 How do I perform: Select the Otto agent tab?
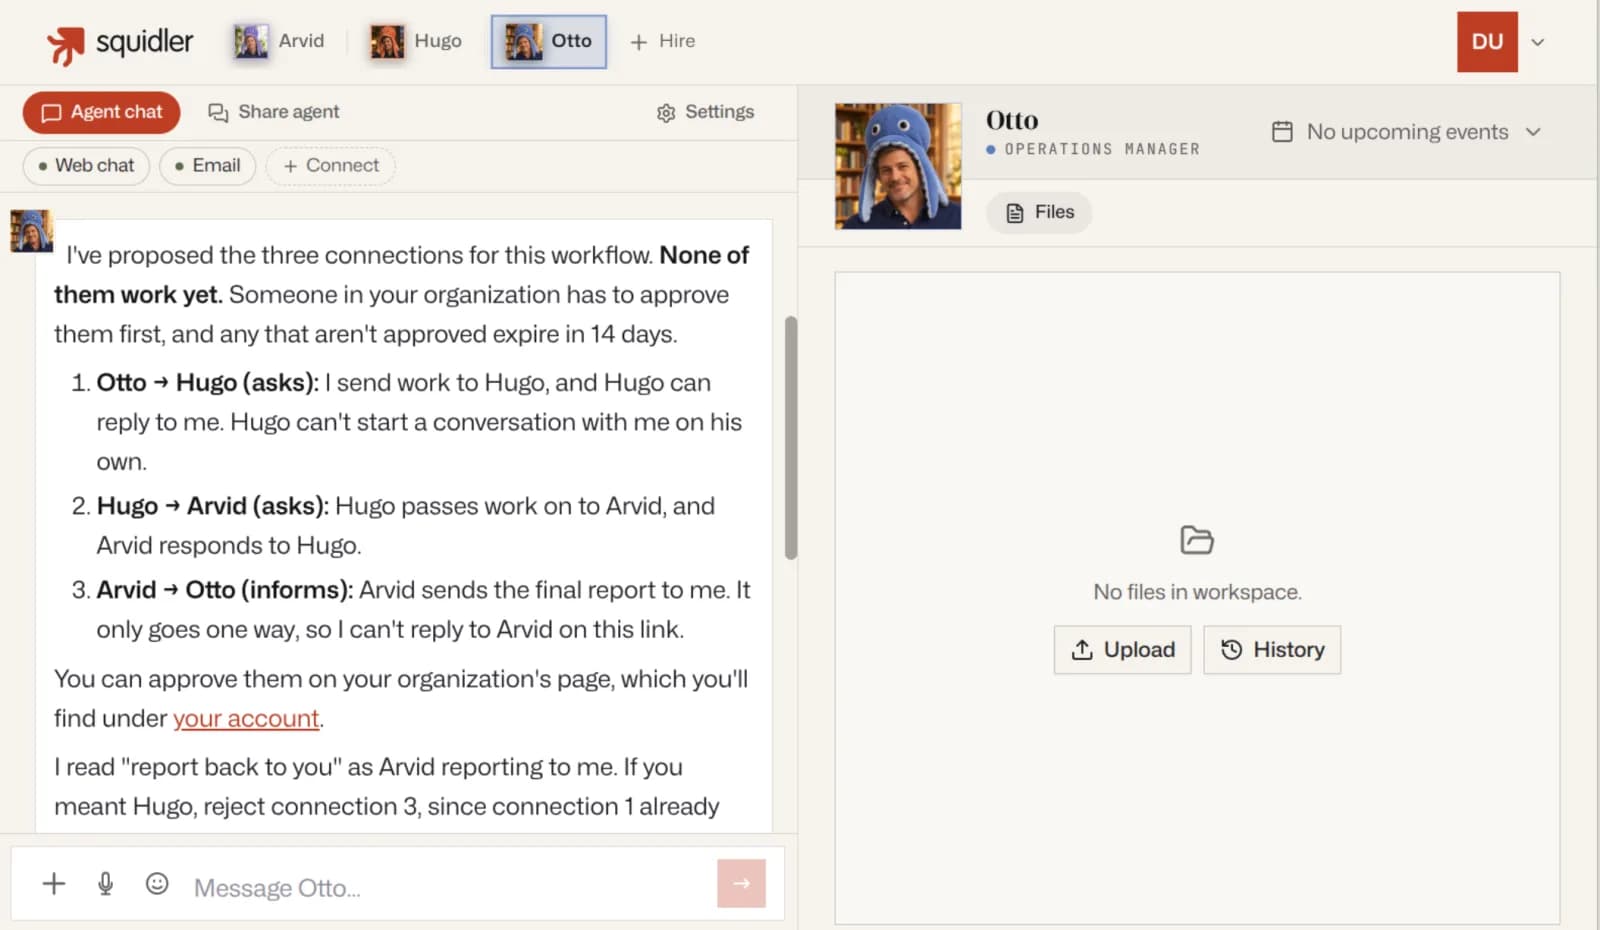pos(548,41)
